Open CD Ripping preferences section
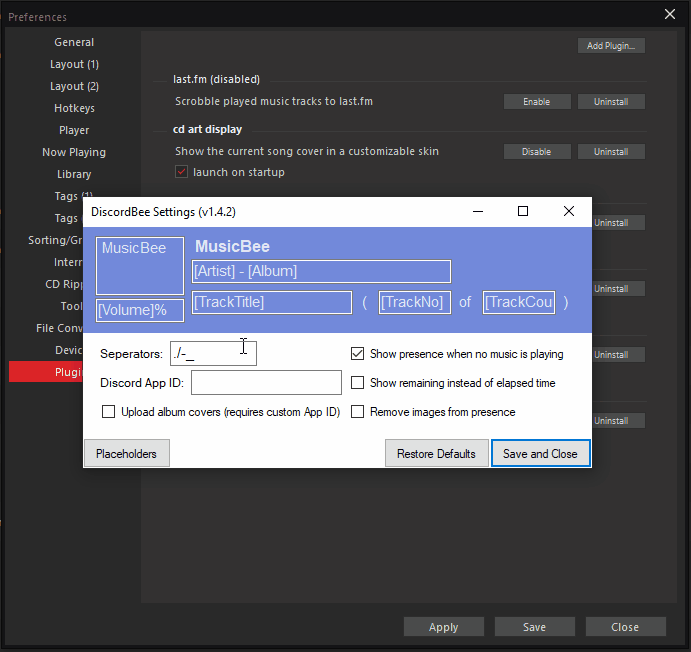The height and width of the screenshot is (652, 691). pyautogui.click(x=64, y=284)
